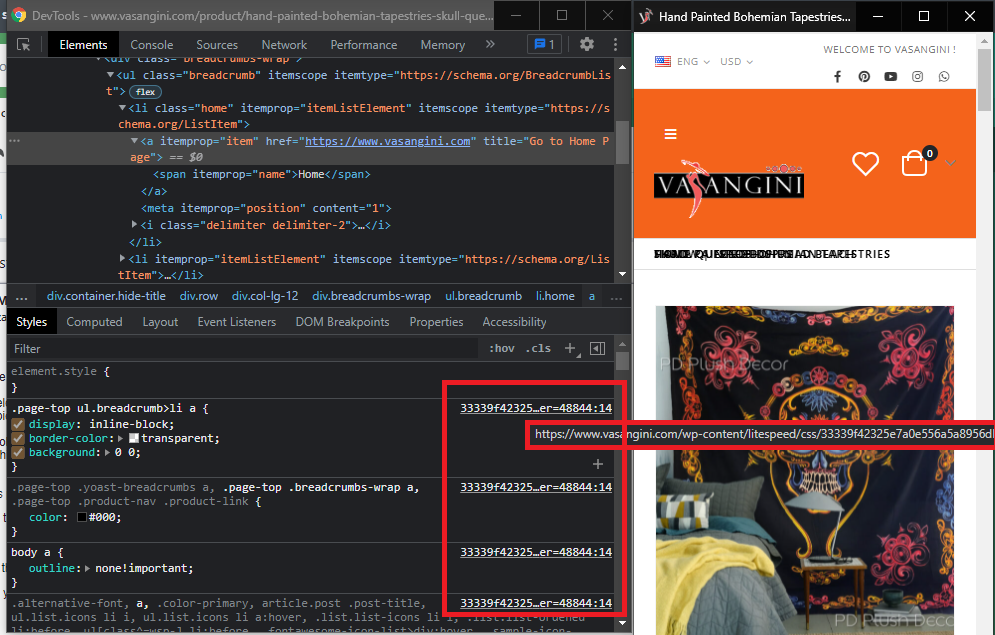
Task: Open stylesheet link for body a rule
Action: [536, 552]
